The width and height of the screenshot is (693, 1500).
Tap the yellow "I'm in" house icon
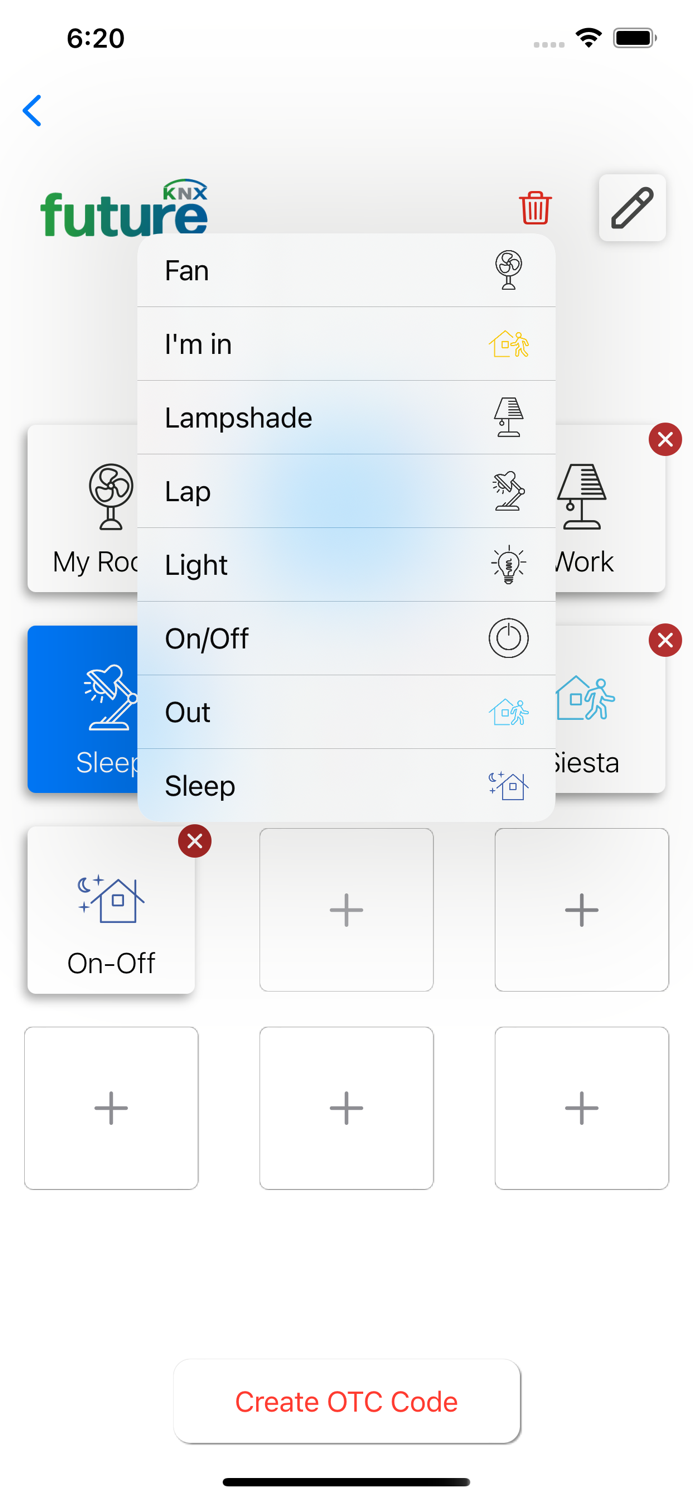(508, 344)
